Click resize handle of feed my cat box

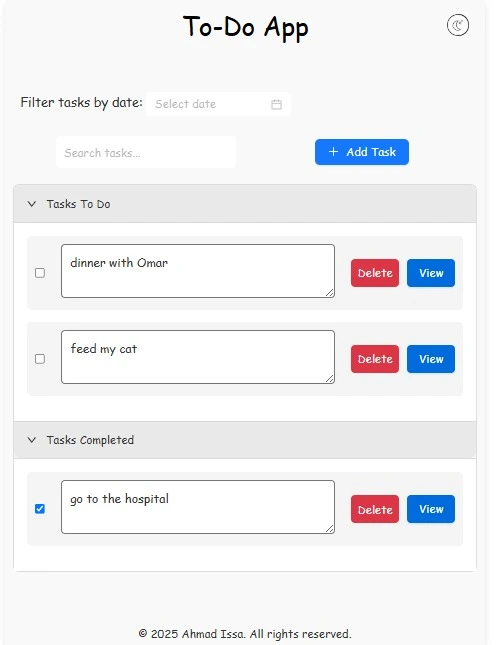click(330, 378)
